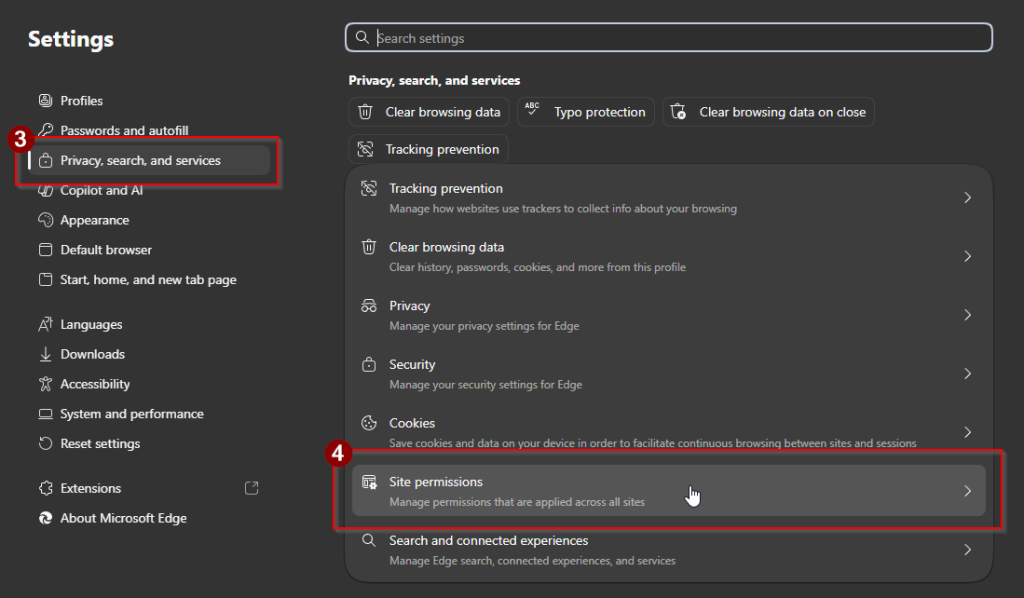
Task: Click the Profiles icon in sidebar
Action: 45,101
